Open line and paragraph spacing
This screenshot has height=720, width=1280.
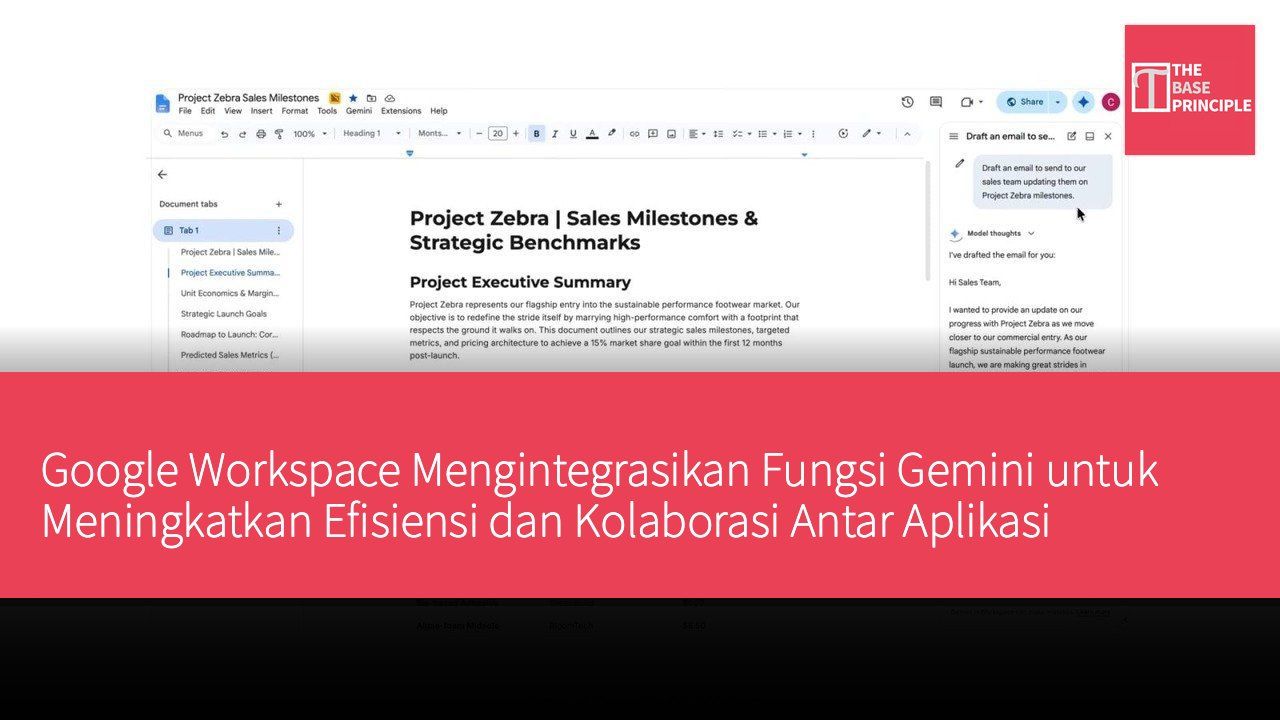click(718, 133)
